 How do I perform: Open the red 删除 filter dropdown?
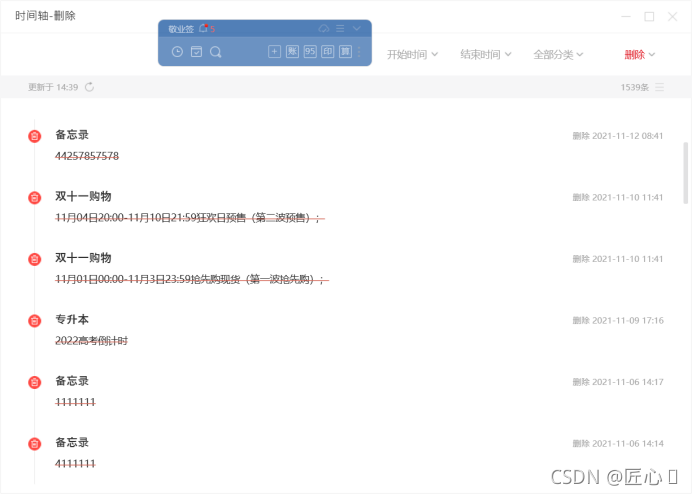point(640,54)
